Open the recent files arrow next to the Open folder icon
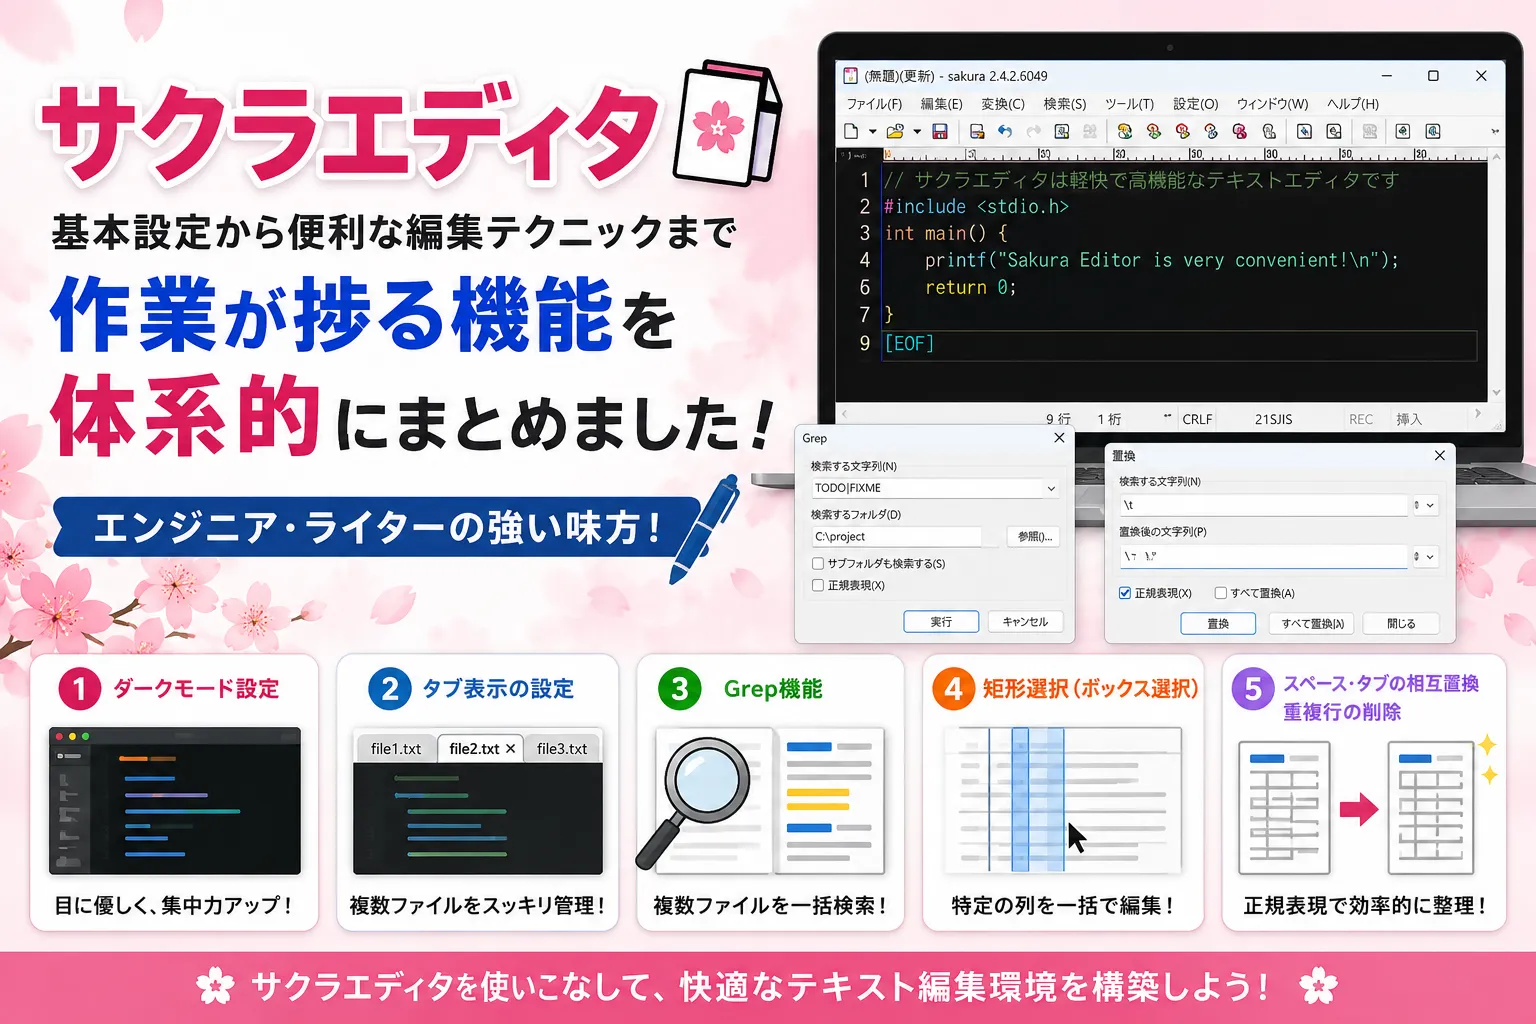1536x1024 pixels. (916, 131)
